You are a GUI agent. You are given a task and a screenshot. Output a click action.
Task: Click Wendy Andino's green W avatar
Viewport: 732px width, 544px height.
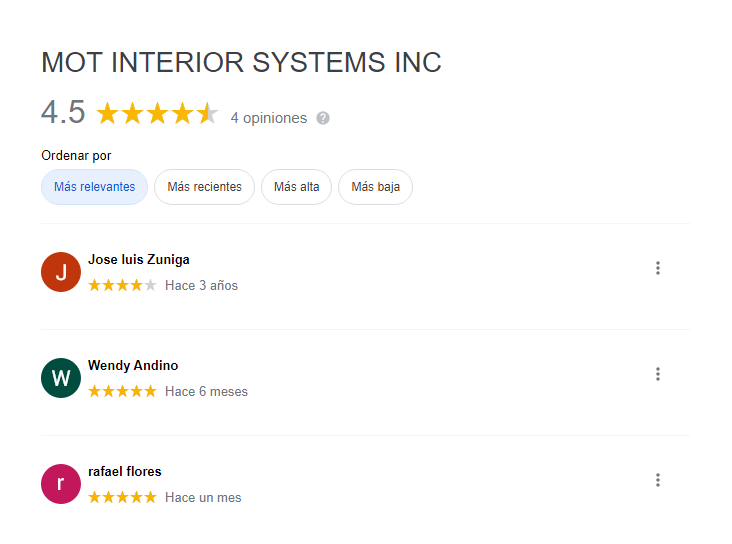pyautogui.click(x=61, y=378)
